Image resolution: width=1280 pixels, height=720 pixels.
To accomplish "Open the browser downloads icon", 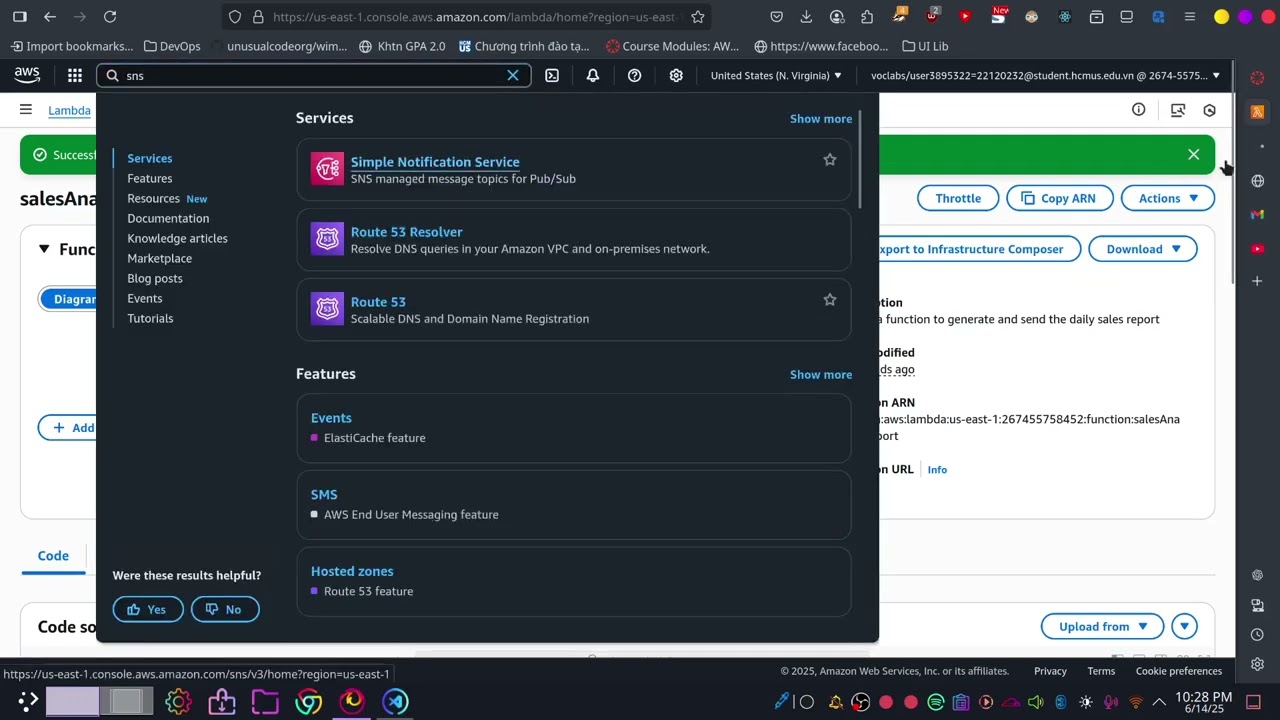I will point(806,17).
